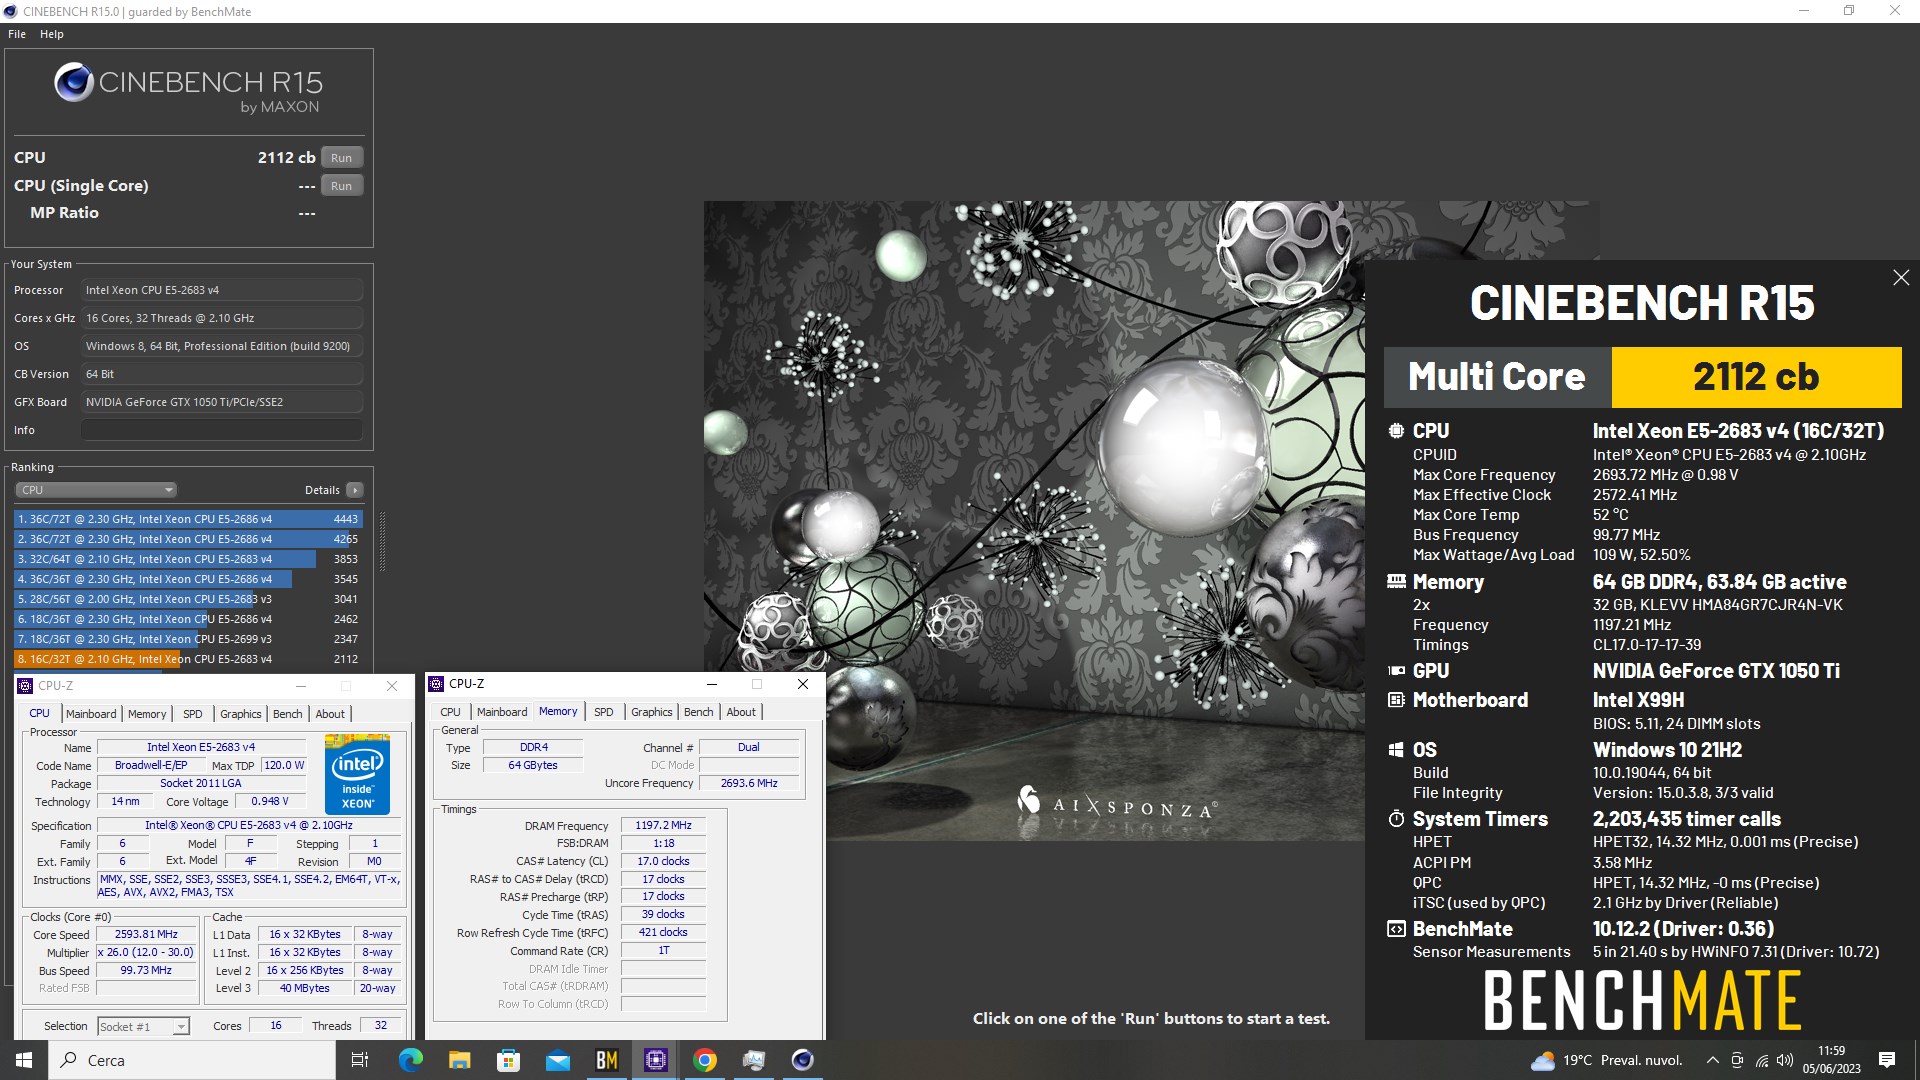Open Task View from the taskbar

pyautogui.click(x=360, y=1060)
